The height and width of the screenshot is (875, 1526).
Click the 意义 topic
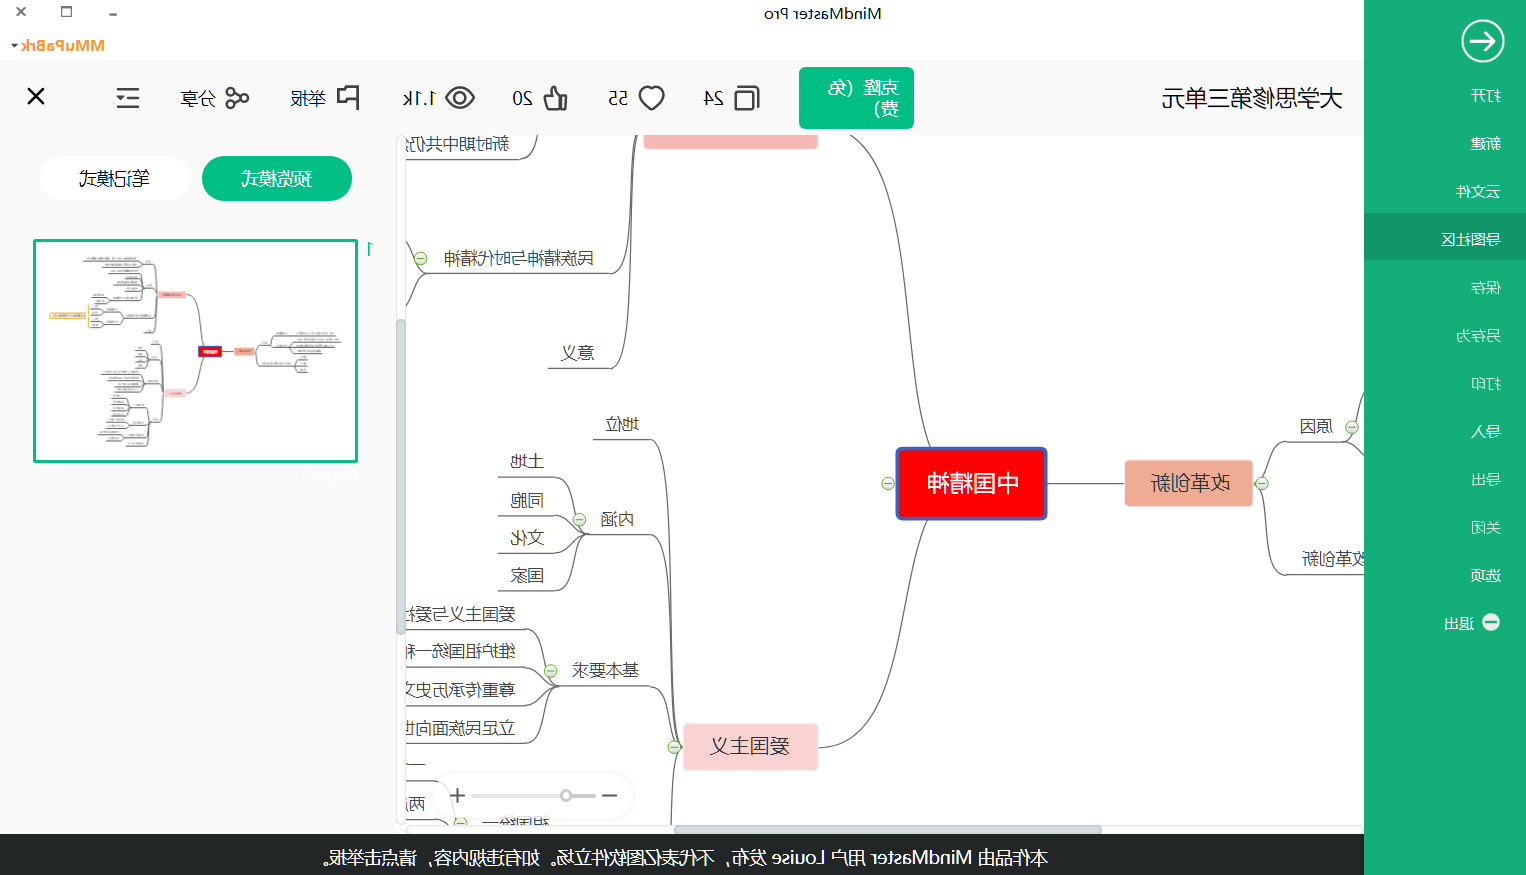[578, 353]
